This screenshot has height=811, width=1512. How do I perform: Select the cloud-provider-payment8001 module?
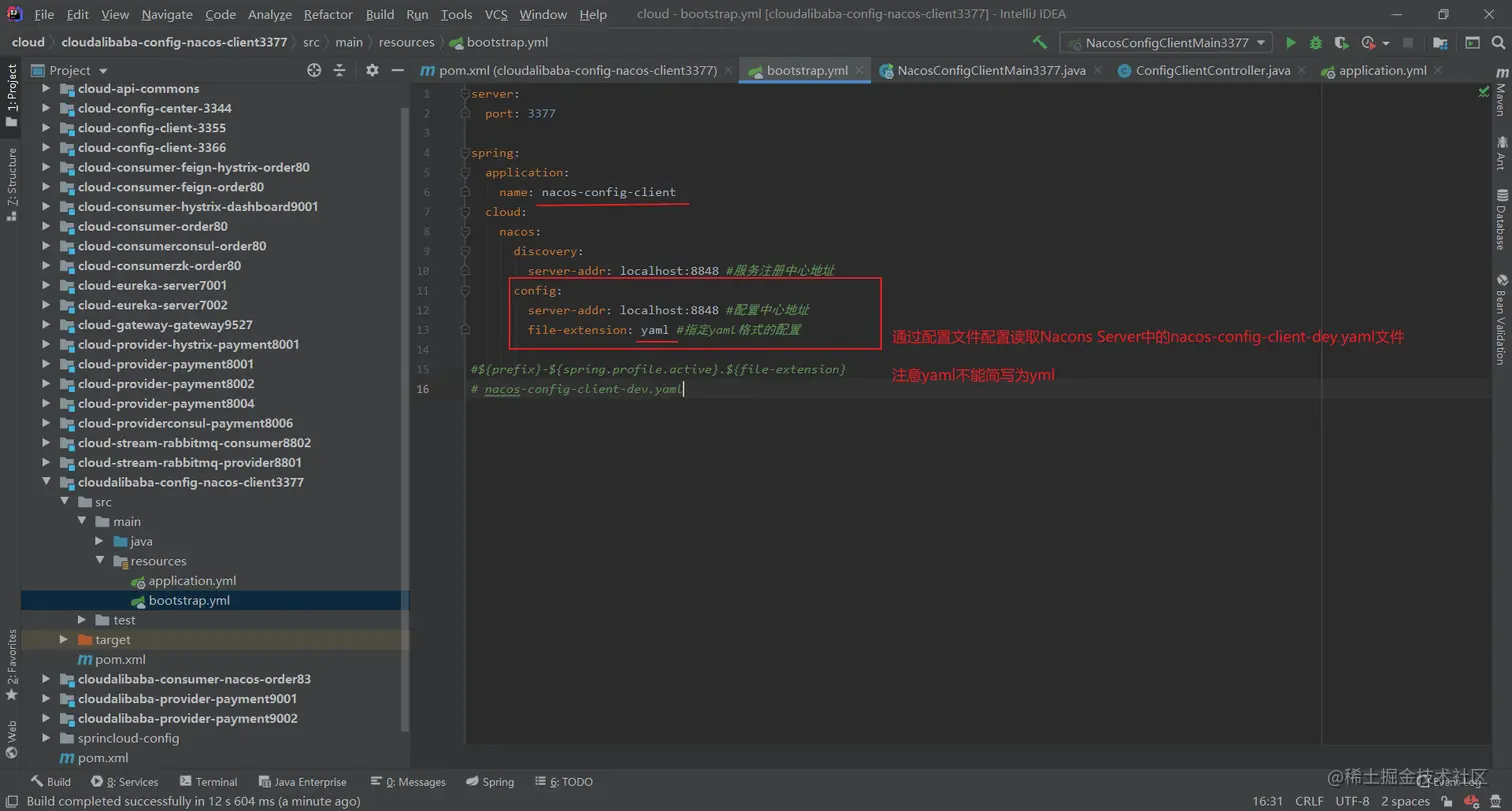coord(166,364)
